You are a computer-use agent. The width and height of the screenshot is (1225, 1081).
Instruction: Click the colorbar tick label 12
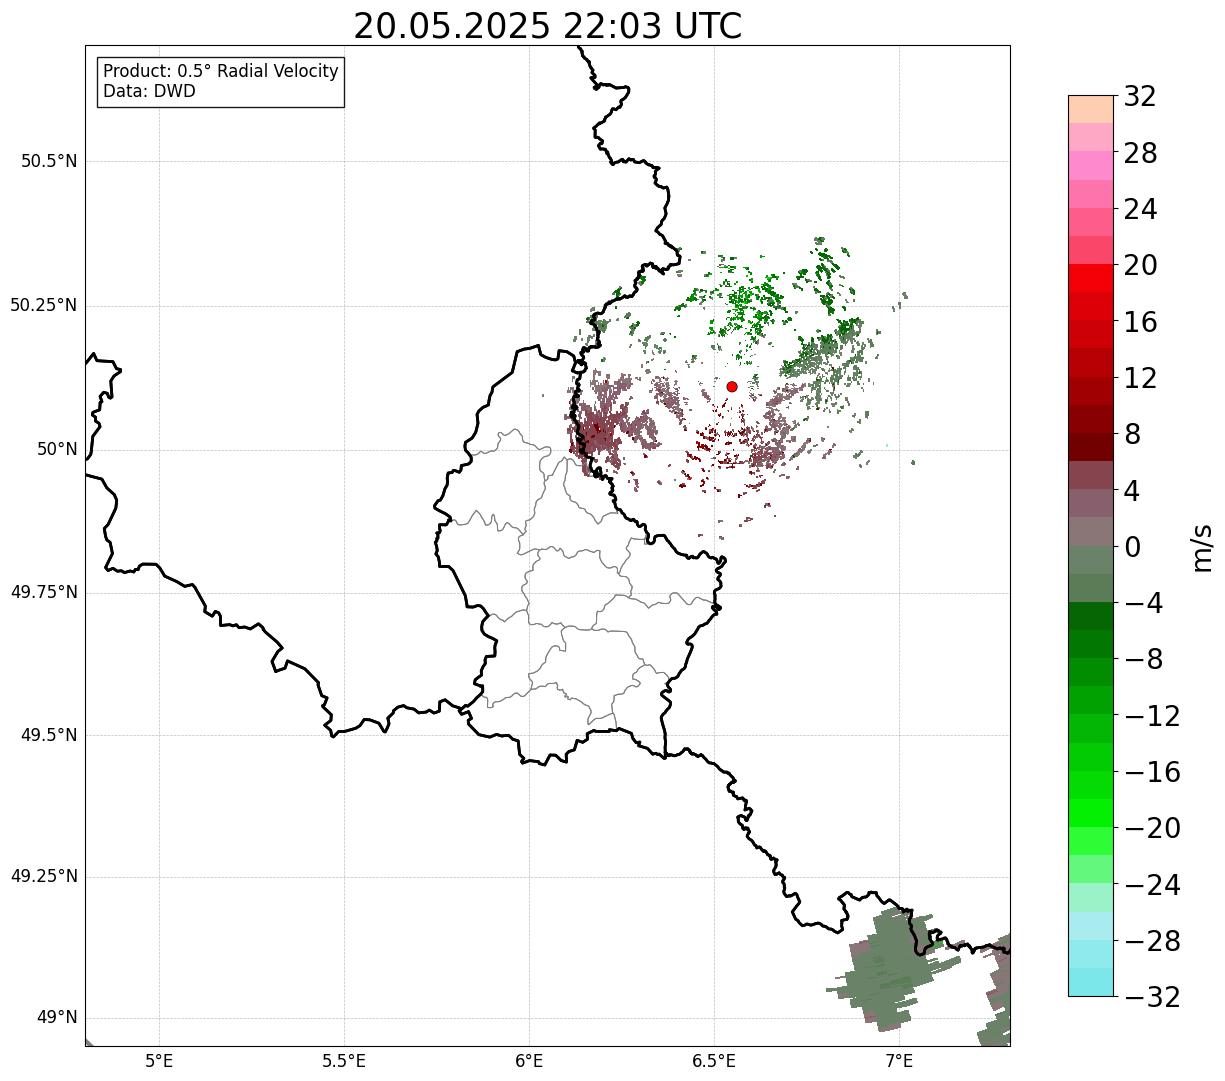tap(1140, 378)
